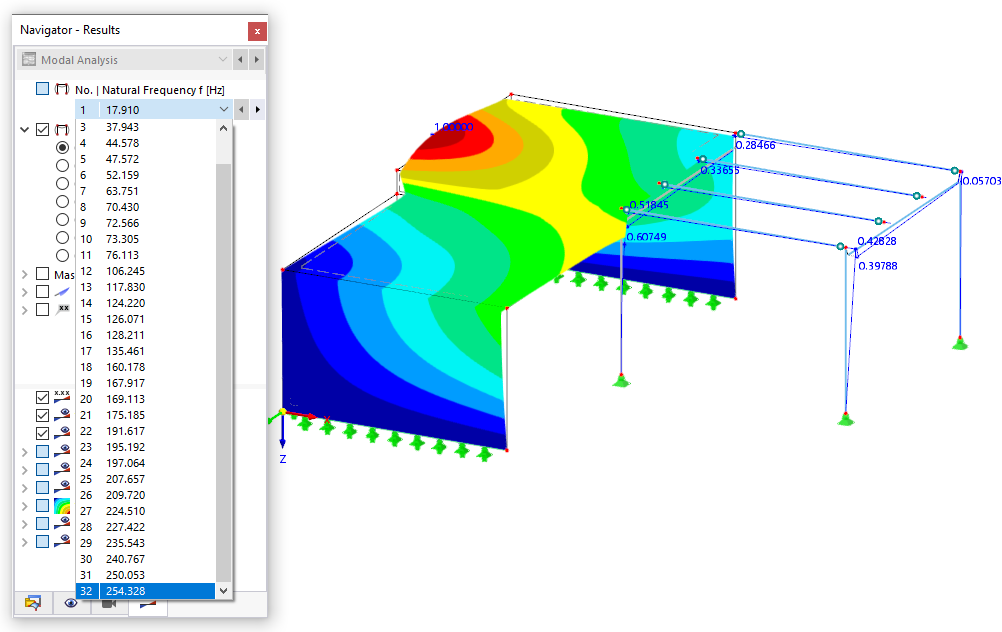Select previous mode using arrow beside 17.910
The image size is (1002, 632).
tap(241, 109)
